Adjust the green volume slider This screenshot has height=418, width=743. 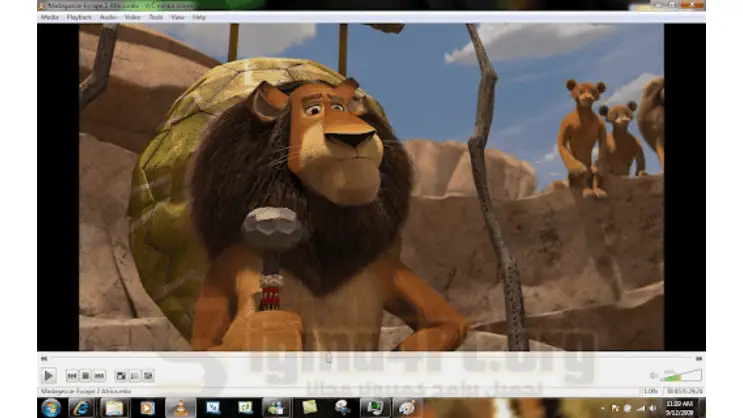click(681, 375)
